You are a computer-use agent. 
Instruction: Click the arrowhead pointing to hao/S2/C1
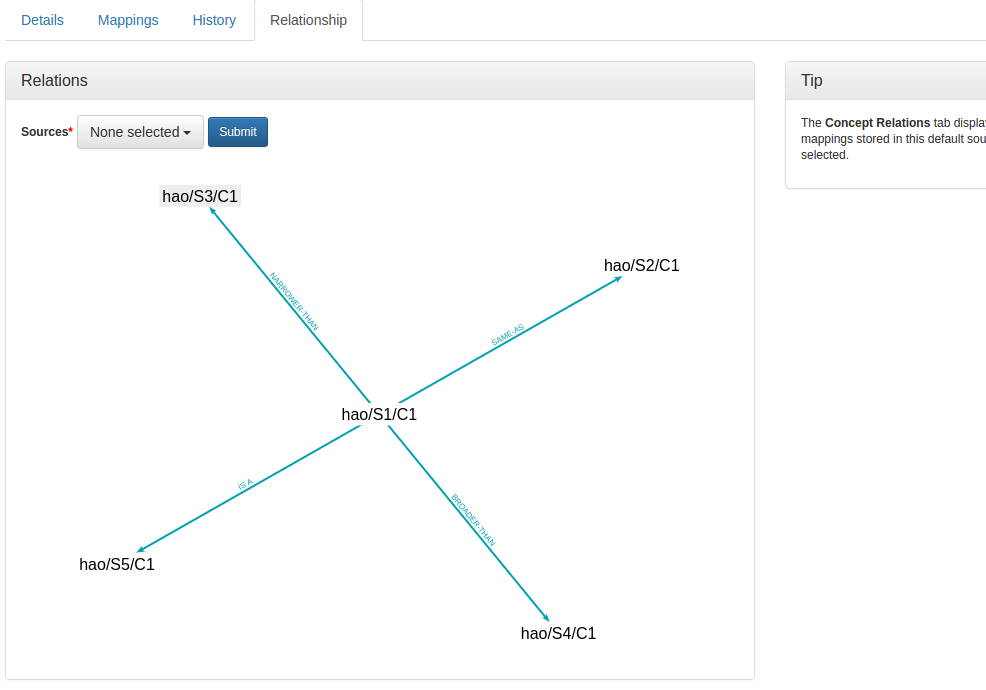pyautogui.click(x=617, y=279)
